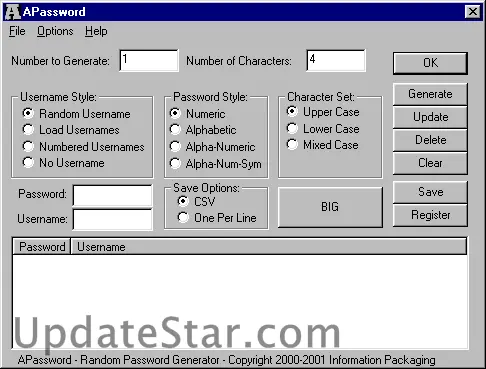Click the Update button
Viewport: 486px width, 369px height.
[430, 117]
